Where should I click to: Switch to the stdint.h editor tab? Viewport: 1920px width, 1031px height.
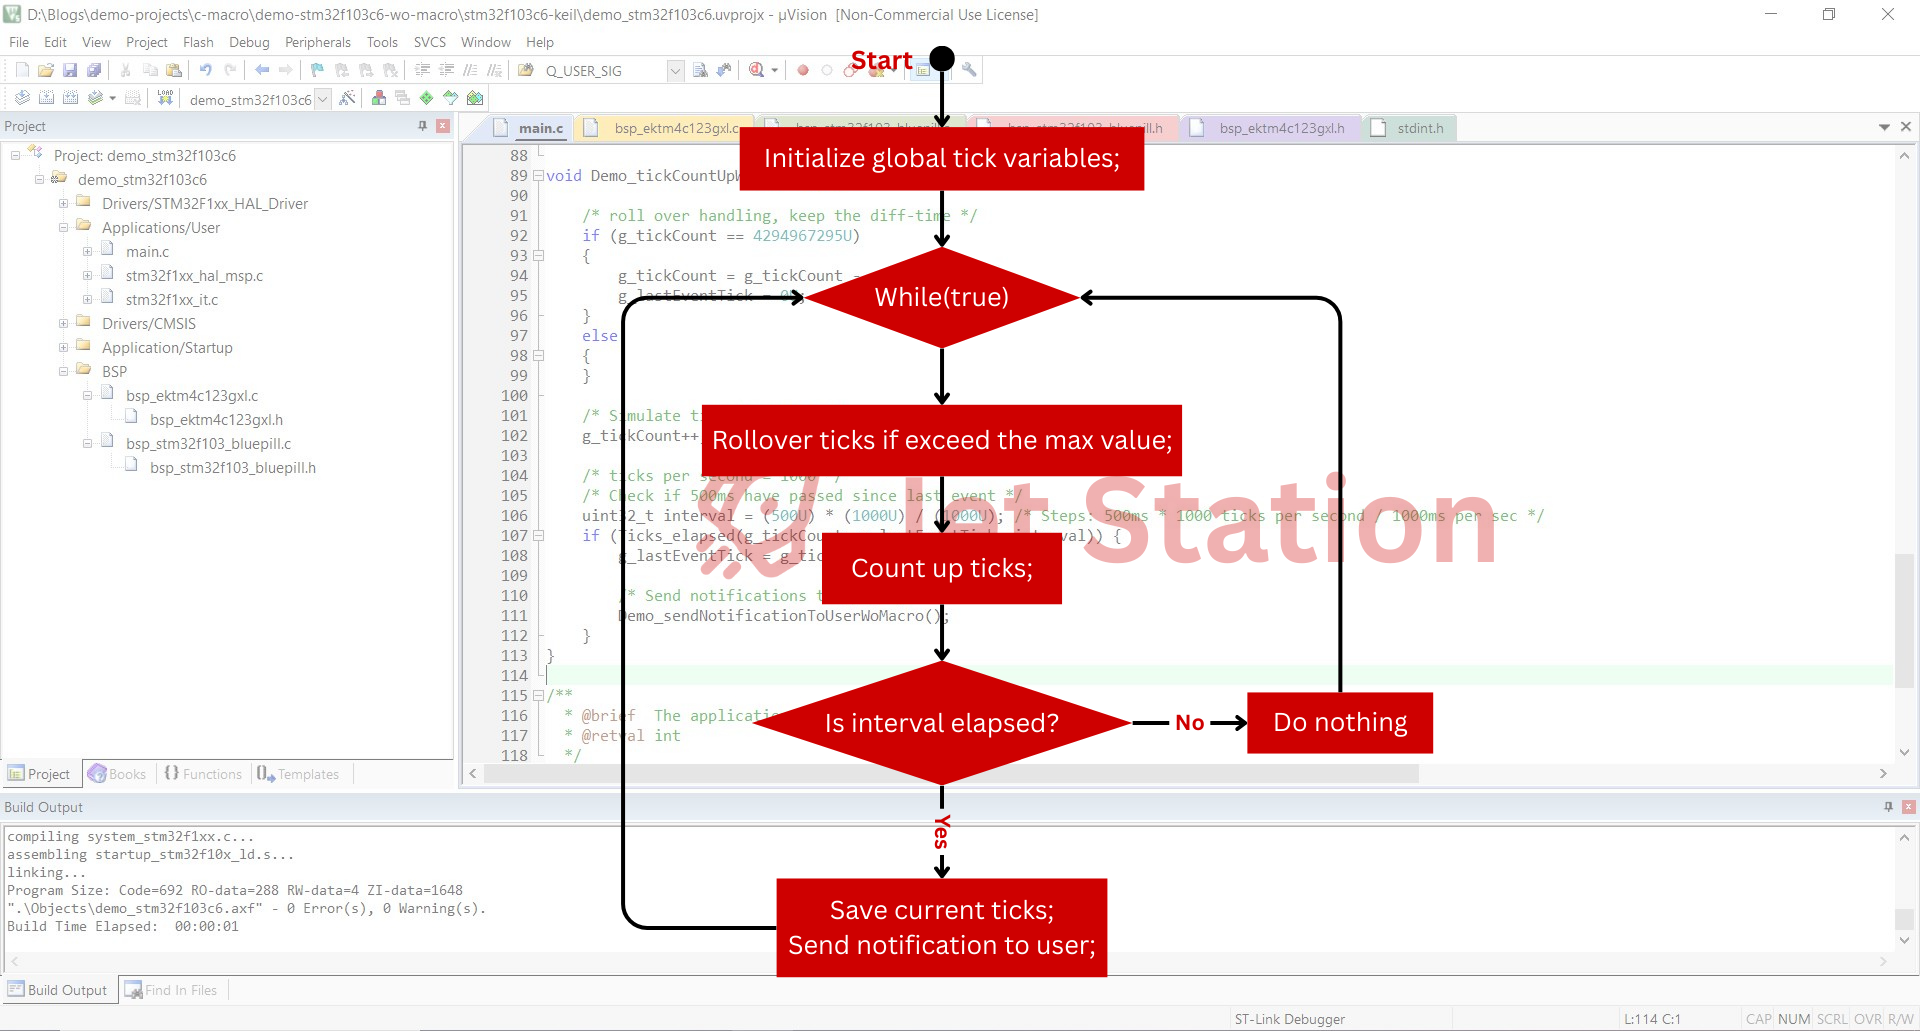pyautogui.click(x=1419, y=128)
